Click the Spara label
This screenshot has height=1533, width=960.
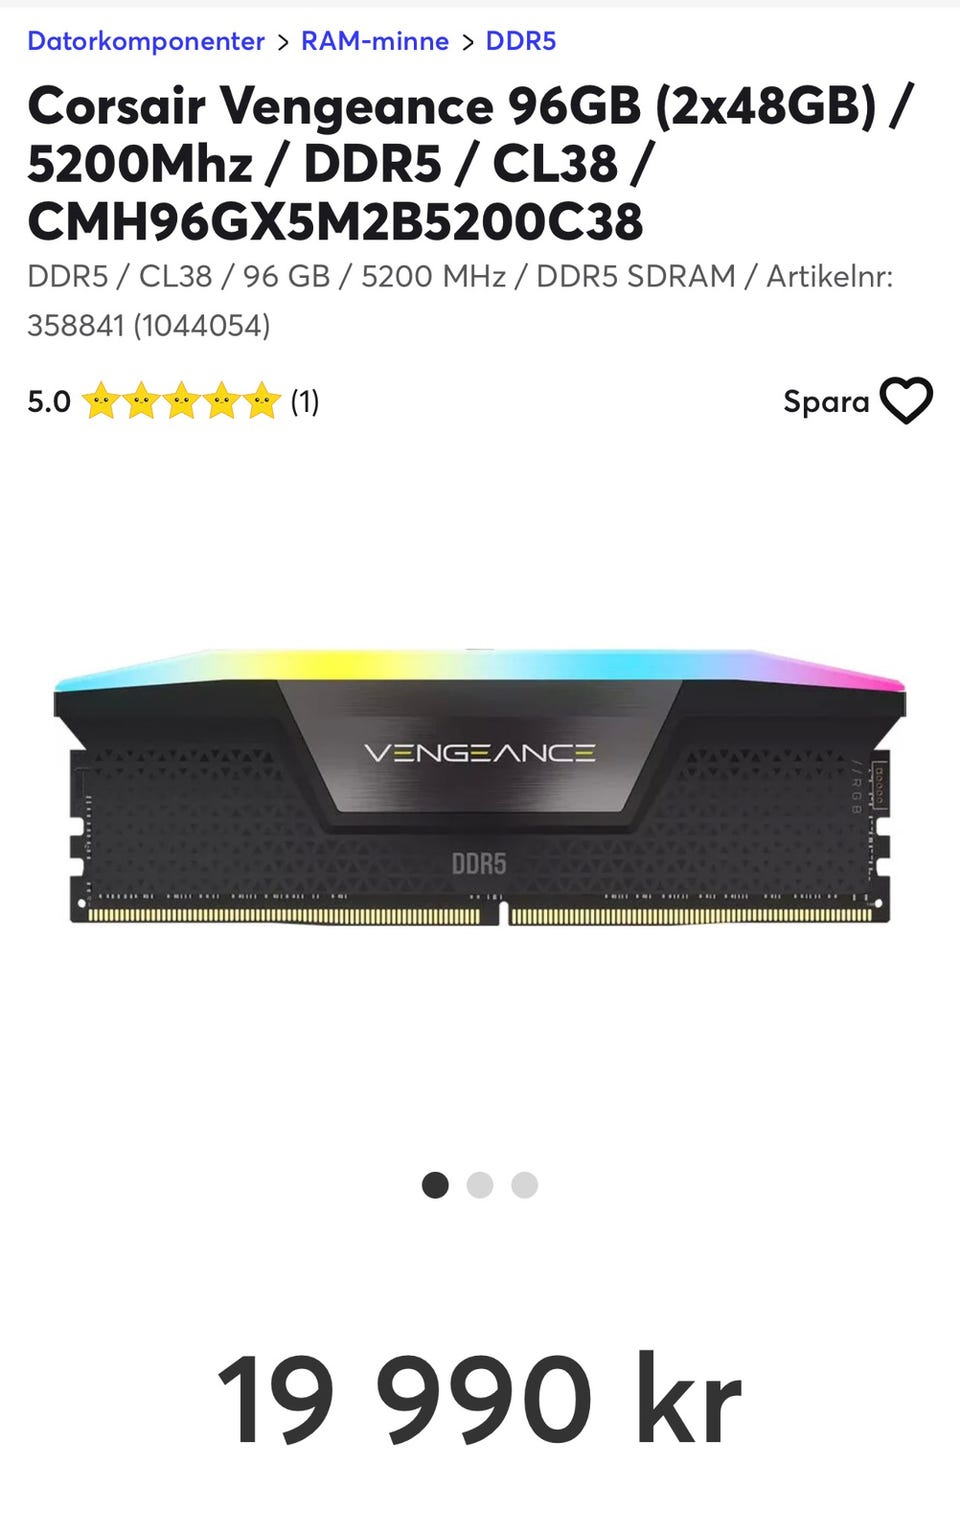tap(826, 401)
